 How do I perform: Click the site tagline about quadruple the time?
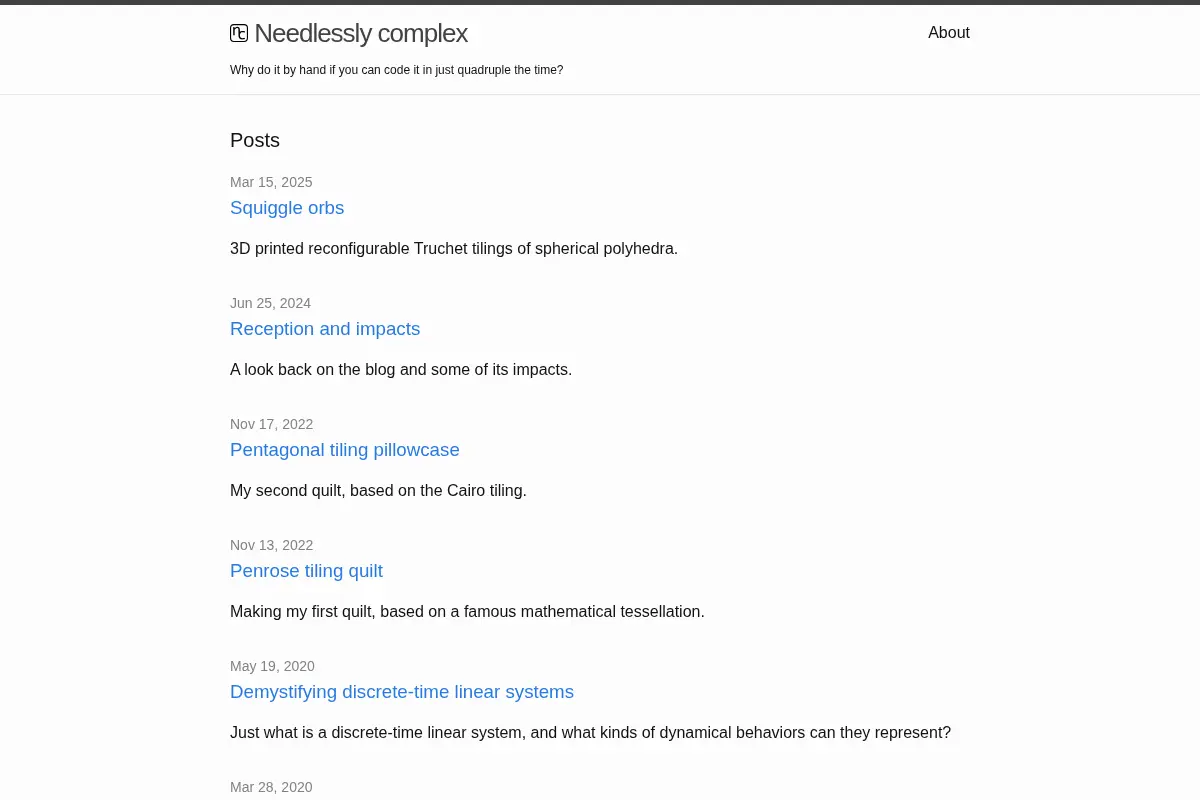[397, 70]
